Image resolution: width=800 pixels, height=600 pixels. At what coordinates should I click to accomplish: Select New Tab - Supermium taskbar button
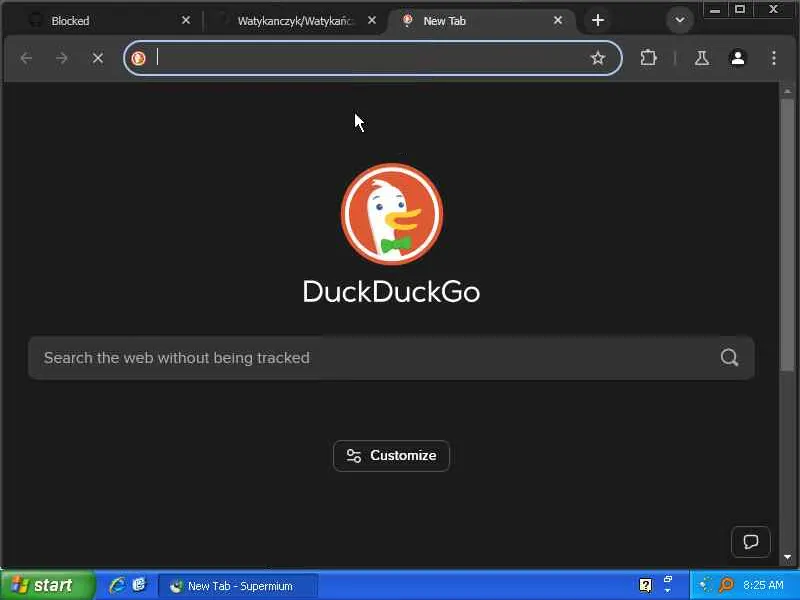(x=238, y=586)
